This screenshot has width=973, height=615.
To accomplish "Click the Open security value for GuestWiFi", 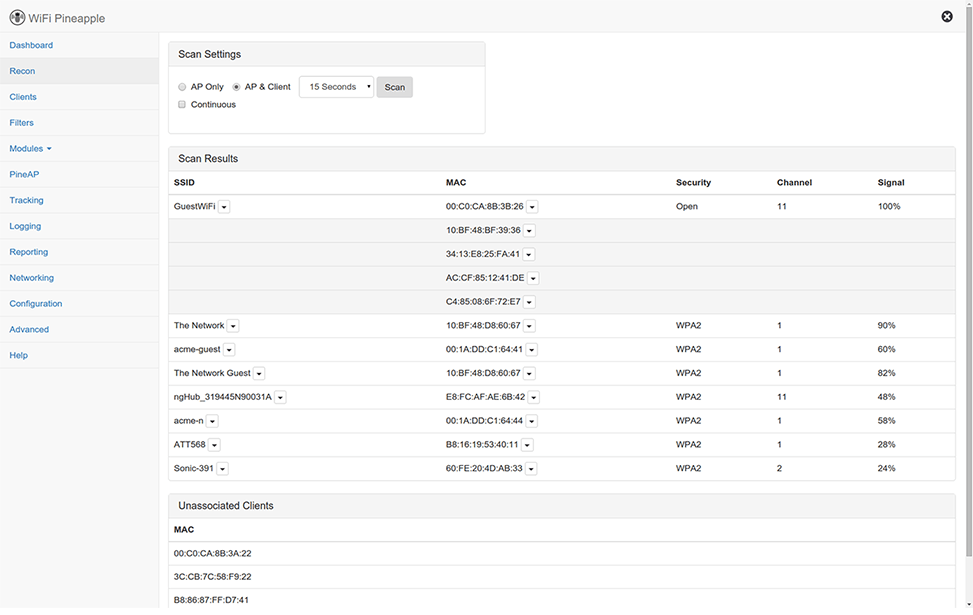I will tap(687, 206).
